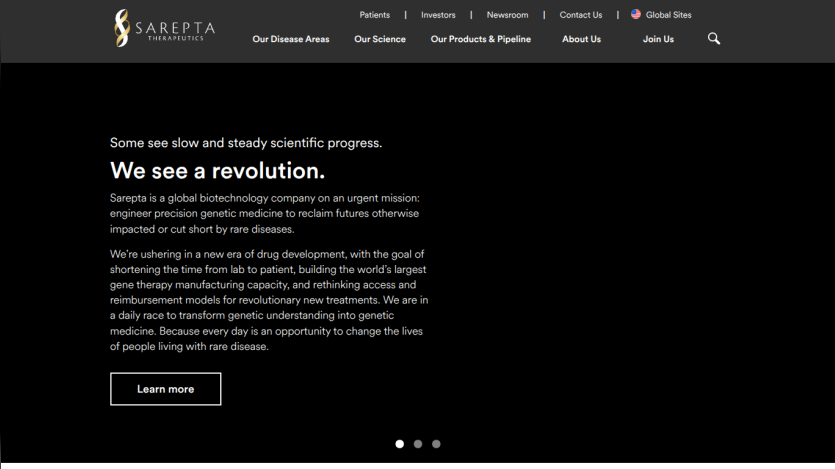Select the first carousel dot

[x=399, y=444]
